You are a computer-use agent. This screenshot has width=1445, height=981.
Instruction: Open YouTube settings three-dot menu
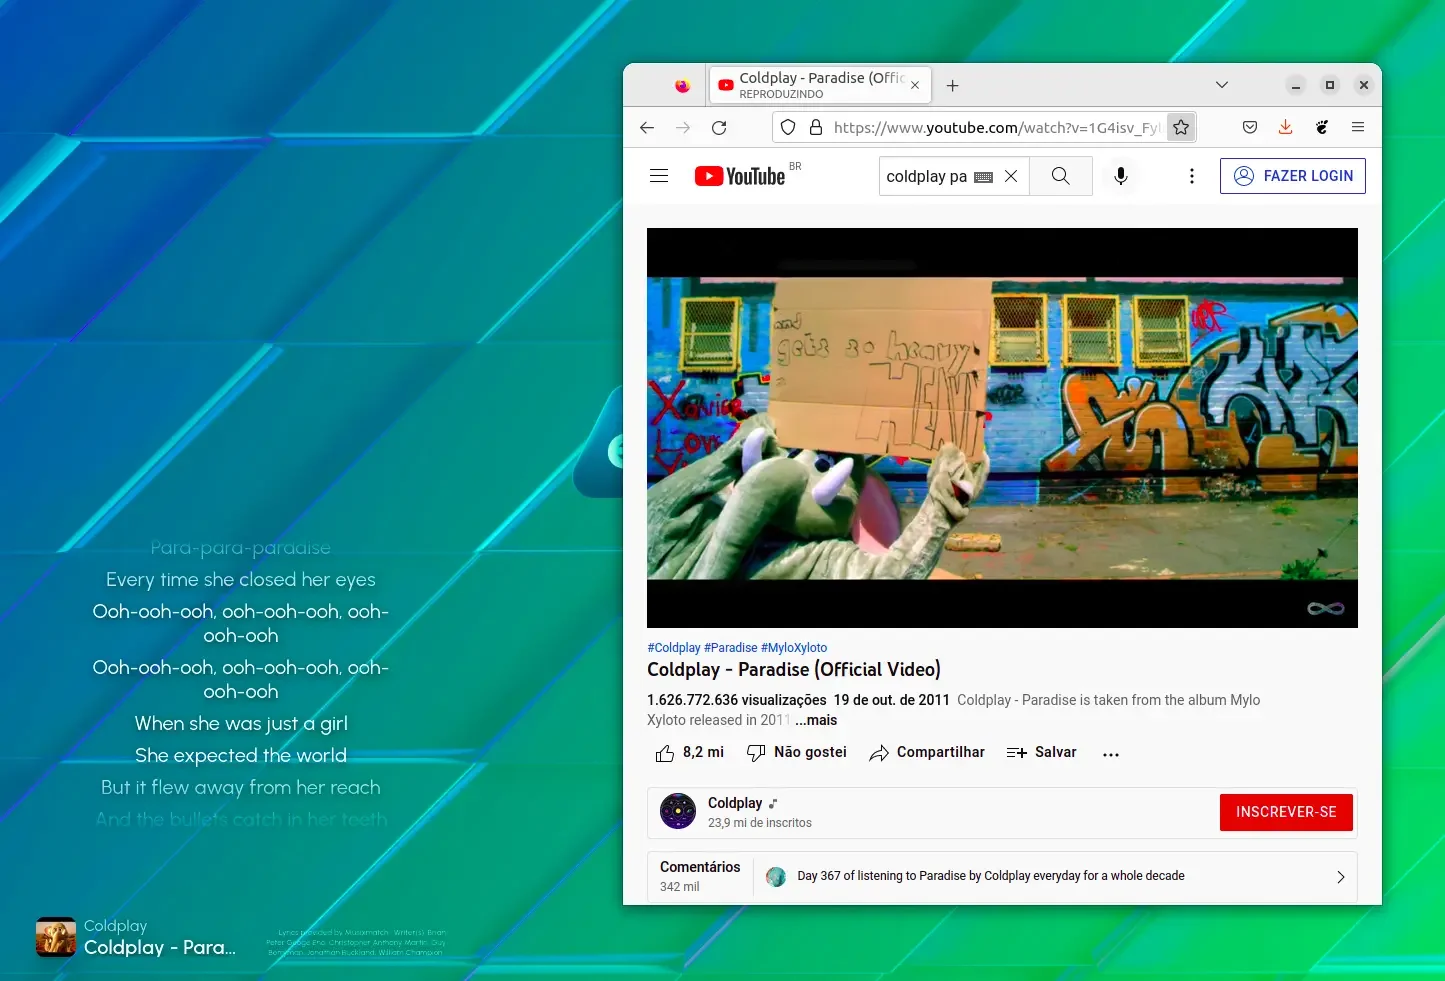(1191, 176)
